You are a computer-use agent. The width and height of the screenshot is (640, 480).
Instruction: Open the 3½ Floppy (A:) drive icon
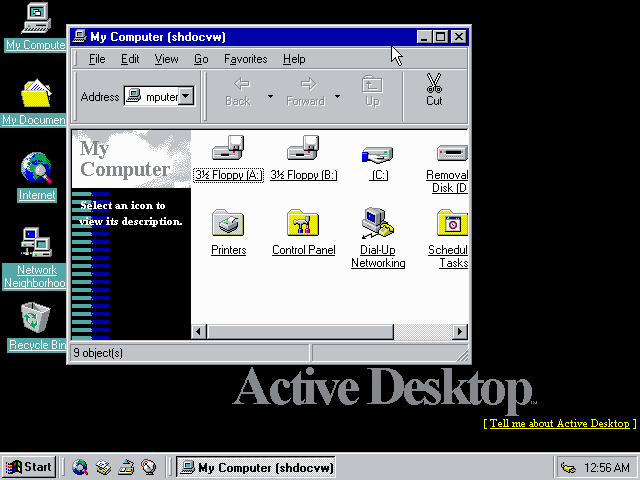[x=227, y=151]
